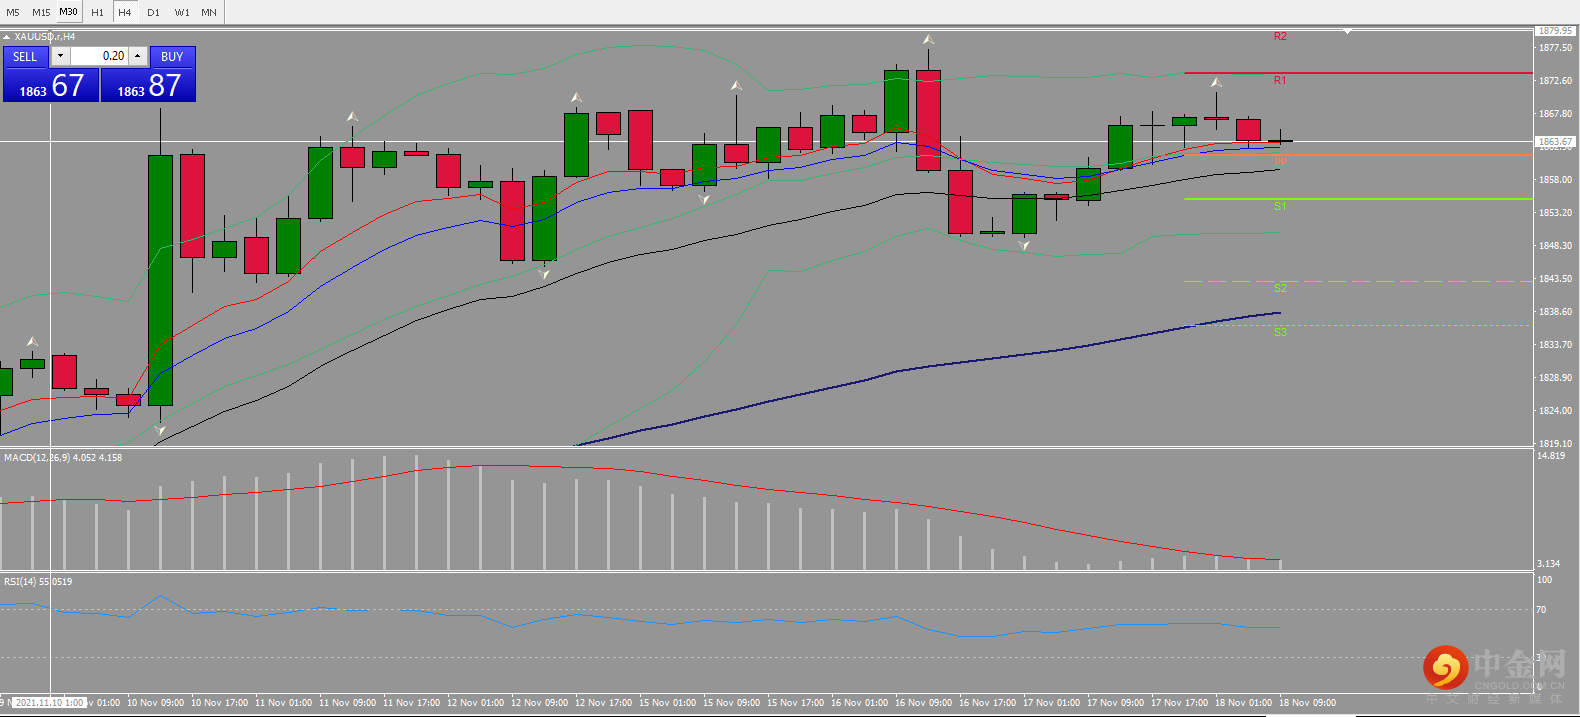This screenshot has height=717, width=1580.
Task: Click the 17 Nov 17:00 time label
Action: click(1180, 703)
